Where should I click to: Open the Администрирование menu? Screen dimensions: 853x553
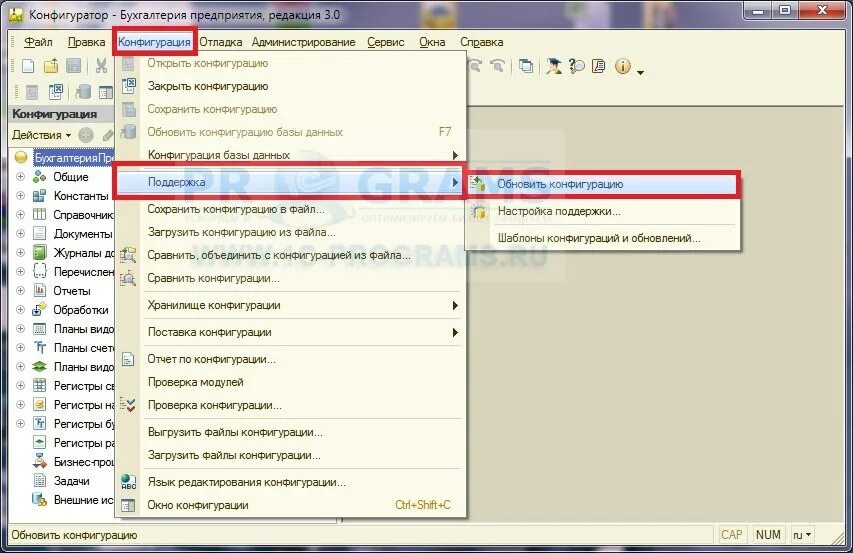point(303,42)
